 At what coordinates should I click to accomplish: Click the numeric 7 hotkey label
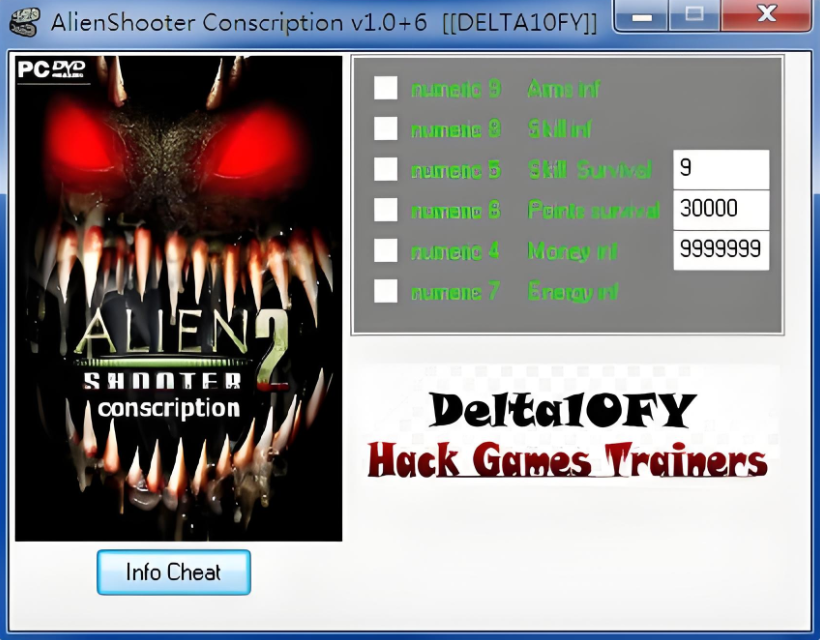tap(455, 292)
